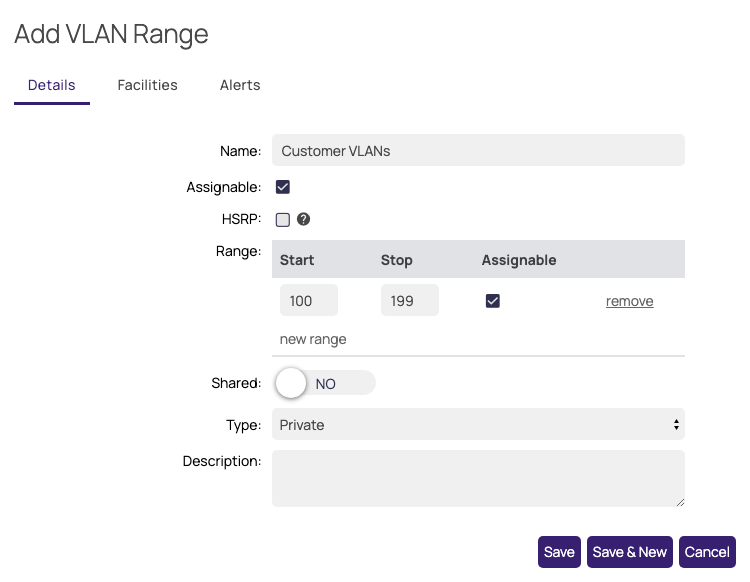Switch to the Details tab

(x=52, y=85)
